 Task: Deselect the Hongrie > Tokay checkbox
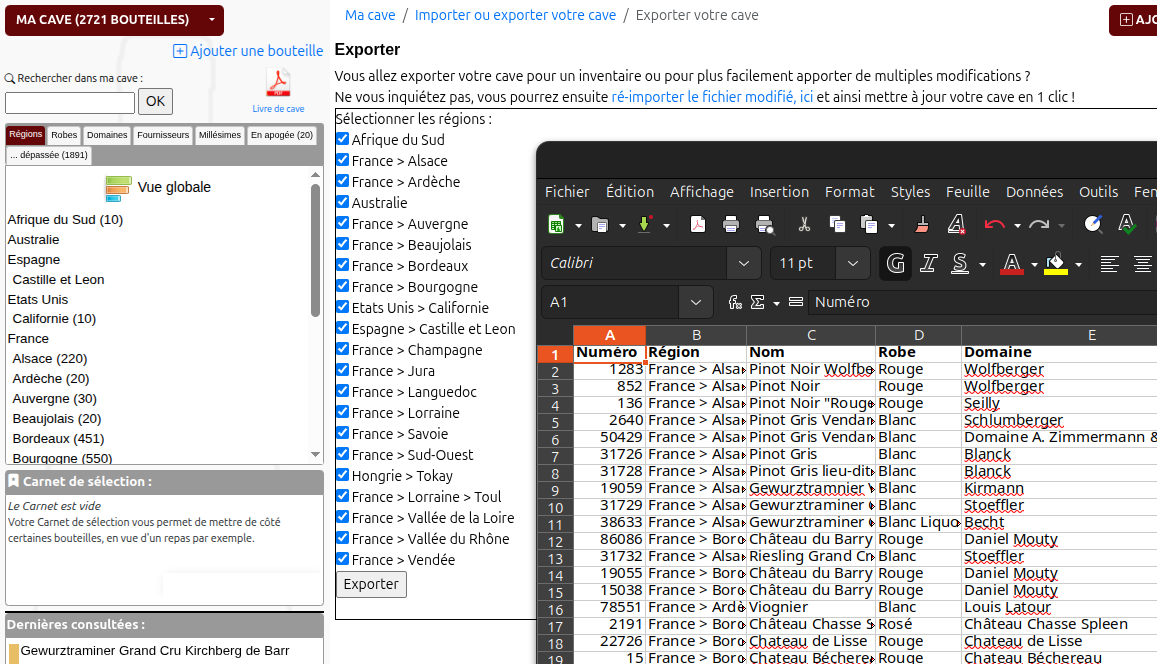pyautogui.click(x=342, y=476)
